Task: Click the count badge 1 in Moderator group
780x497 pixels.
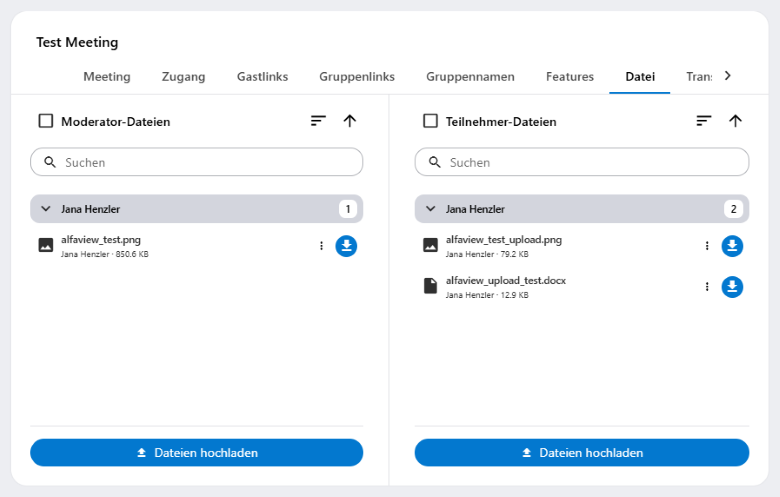Action: pos(348,209)
